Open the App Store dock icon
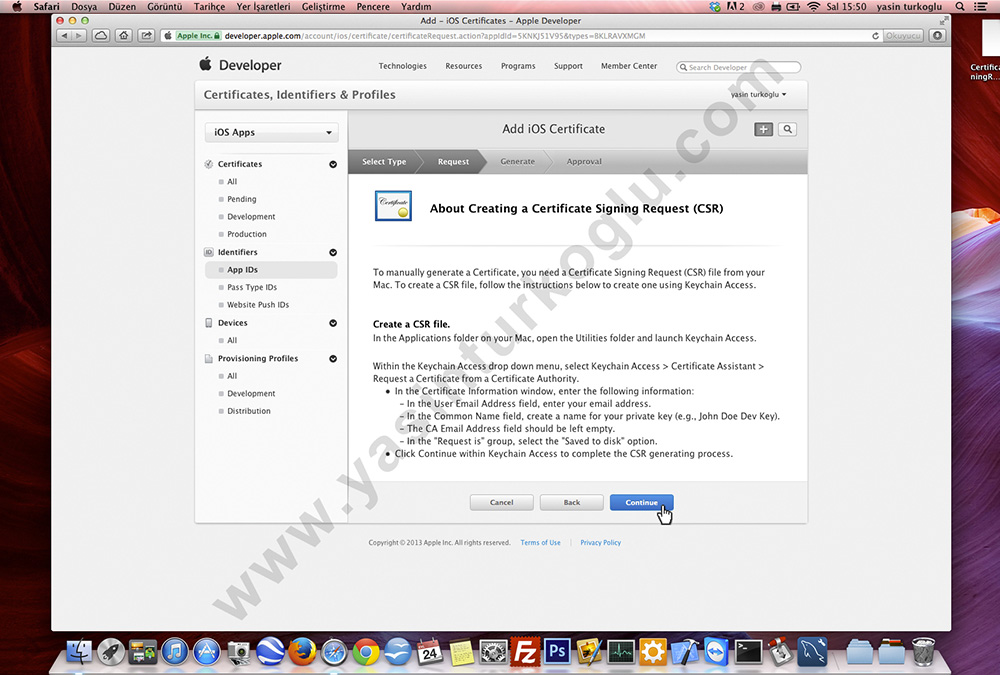Image resolution: width=1000 pixels, height=675 pixels. point(207,652)
